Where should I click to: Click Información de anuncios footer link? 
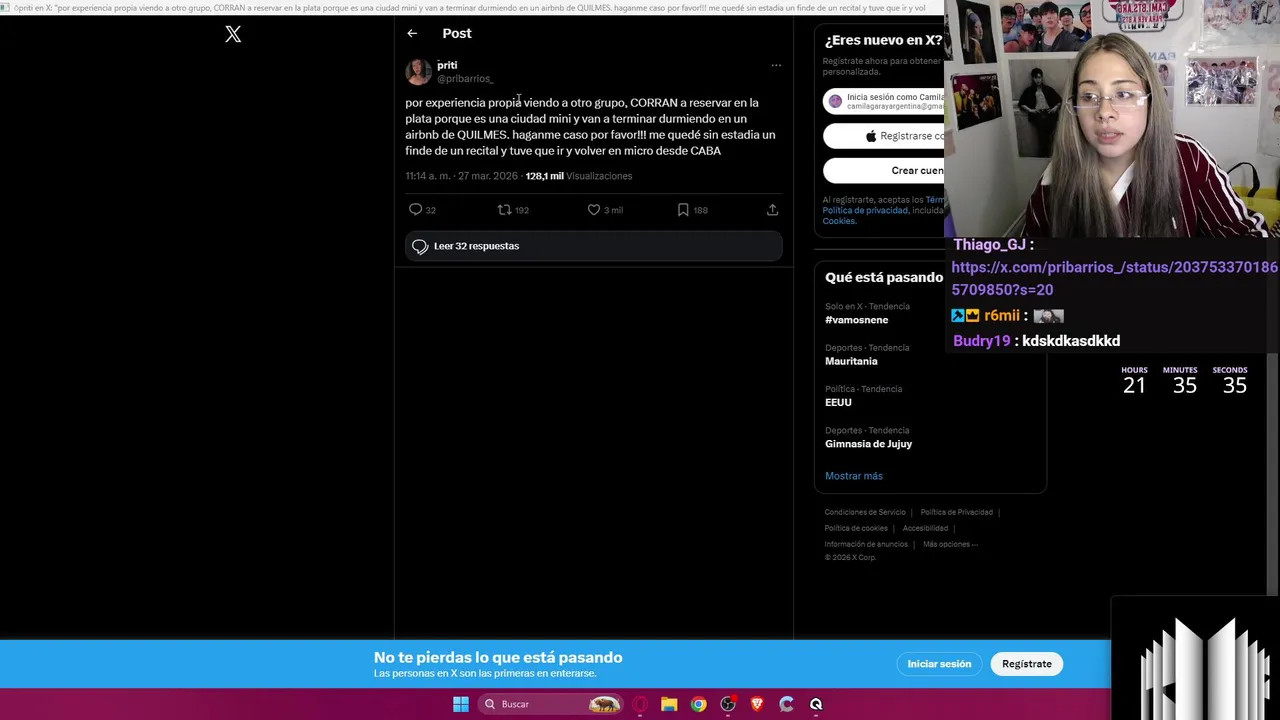coord(866,544)
